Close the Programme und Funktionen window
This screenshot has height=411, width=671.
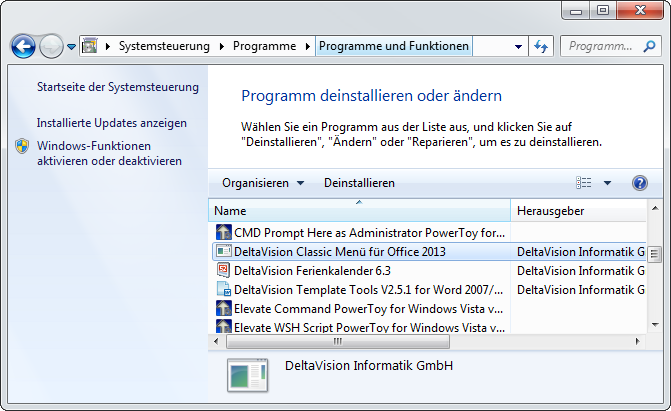(640, 10)
